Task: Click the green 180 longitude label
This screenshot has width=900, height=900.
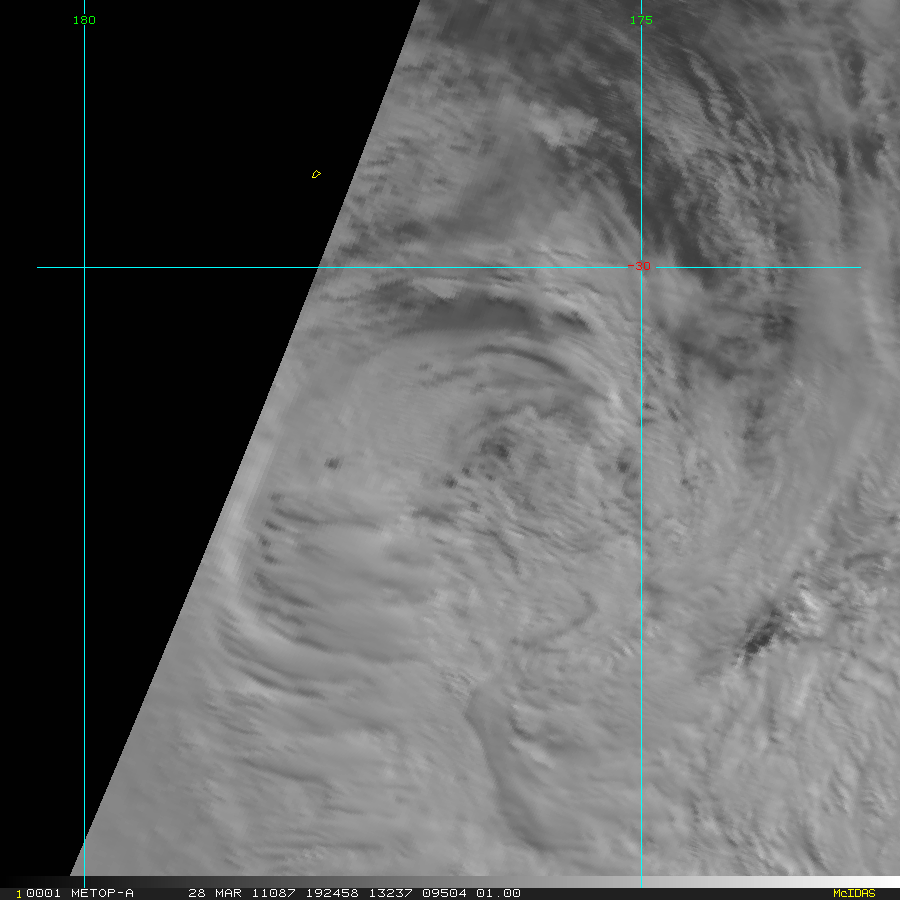Action: (x=84, y=20)
